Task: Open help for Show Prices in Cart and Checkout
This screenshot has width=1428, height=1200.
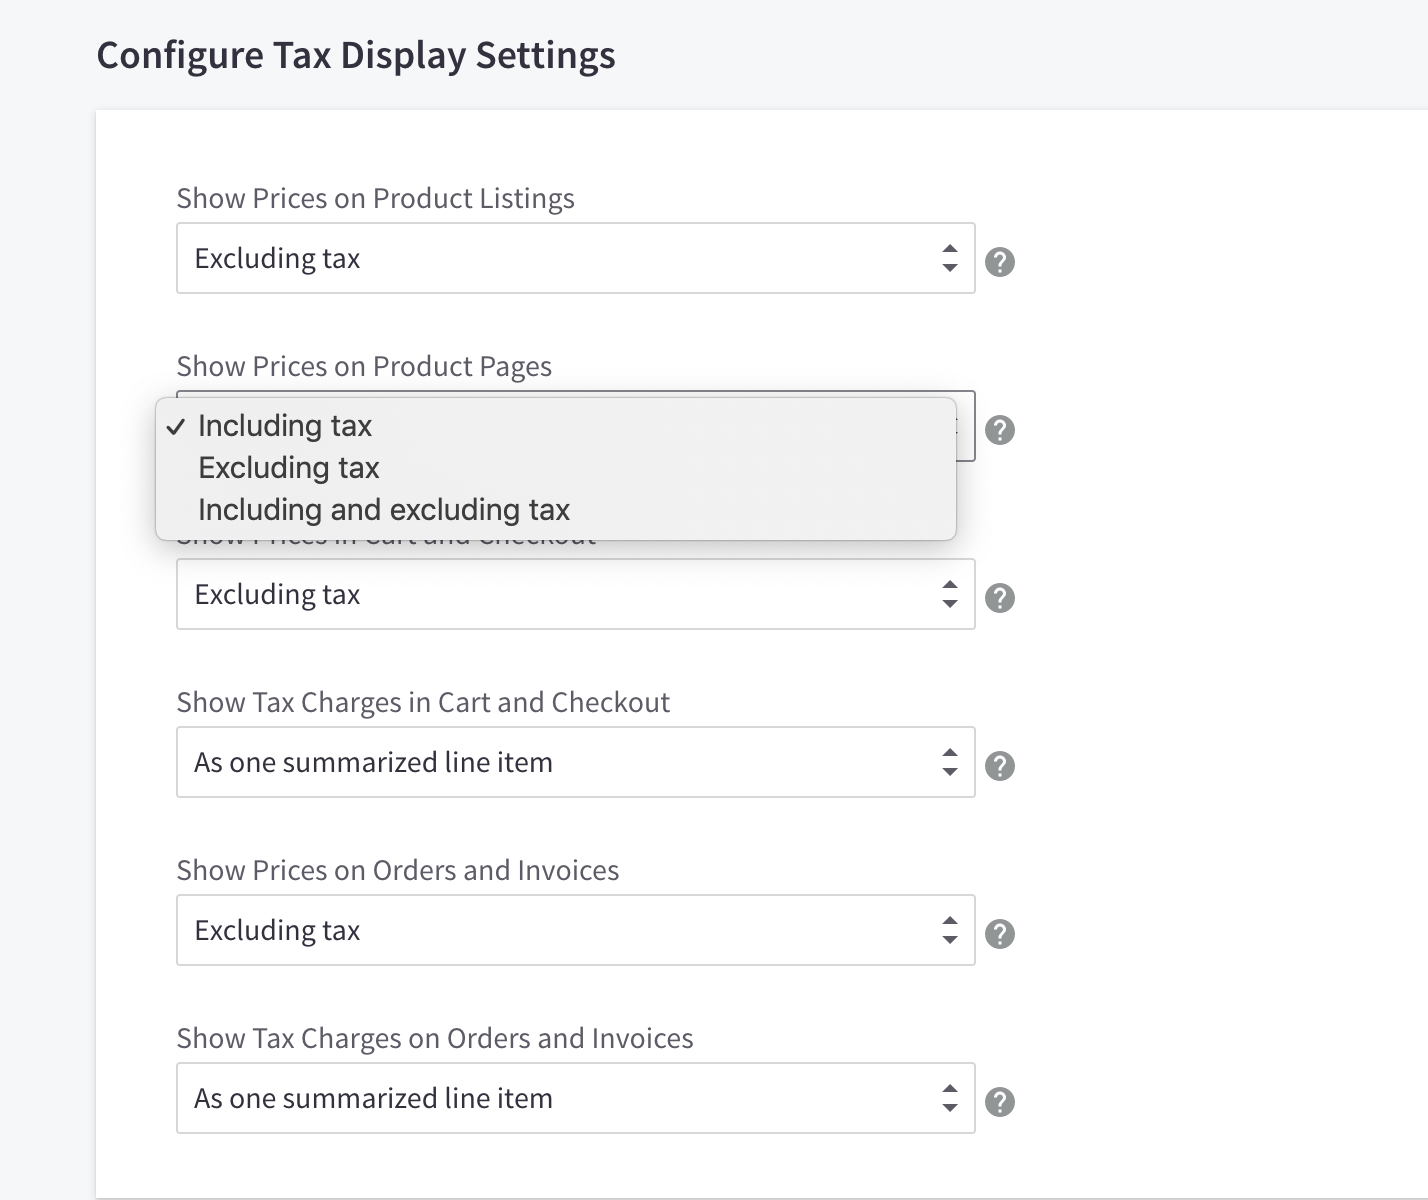Action: pyautogui.click(x=999, y=597)
